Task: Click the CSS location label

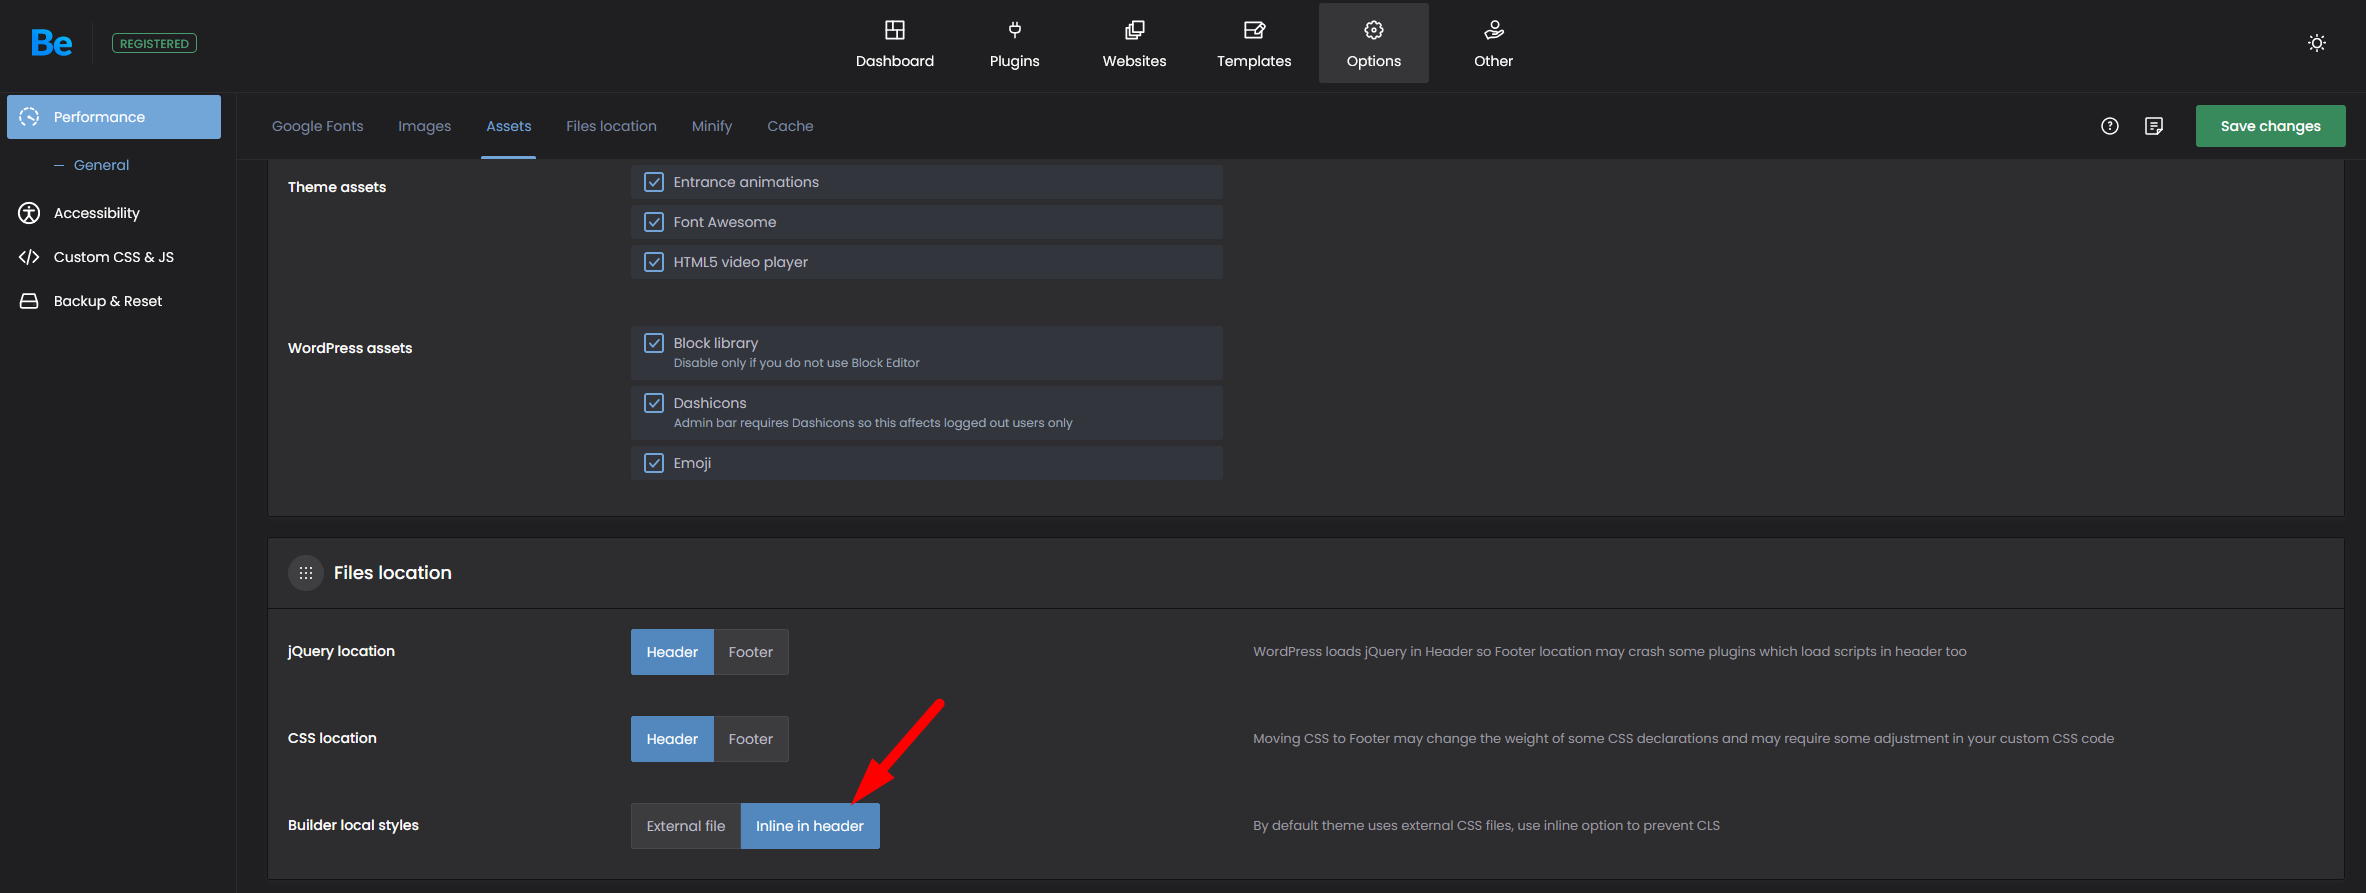Action: (332, 738)
